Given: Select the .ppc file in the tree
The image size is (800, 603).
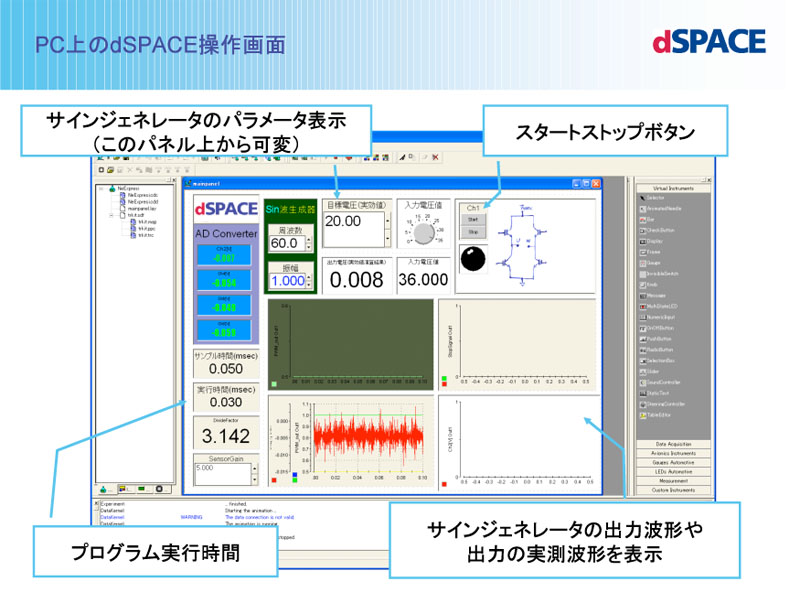Looking at the screenshot, I should coord(143,229).
